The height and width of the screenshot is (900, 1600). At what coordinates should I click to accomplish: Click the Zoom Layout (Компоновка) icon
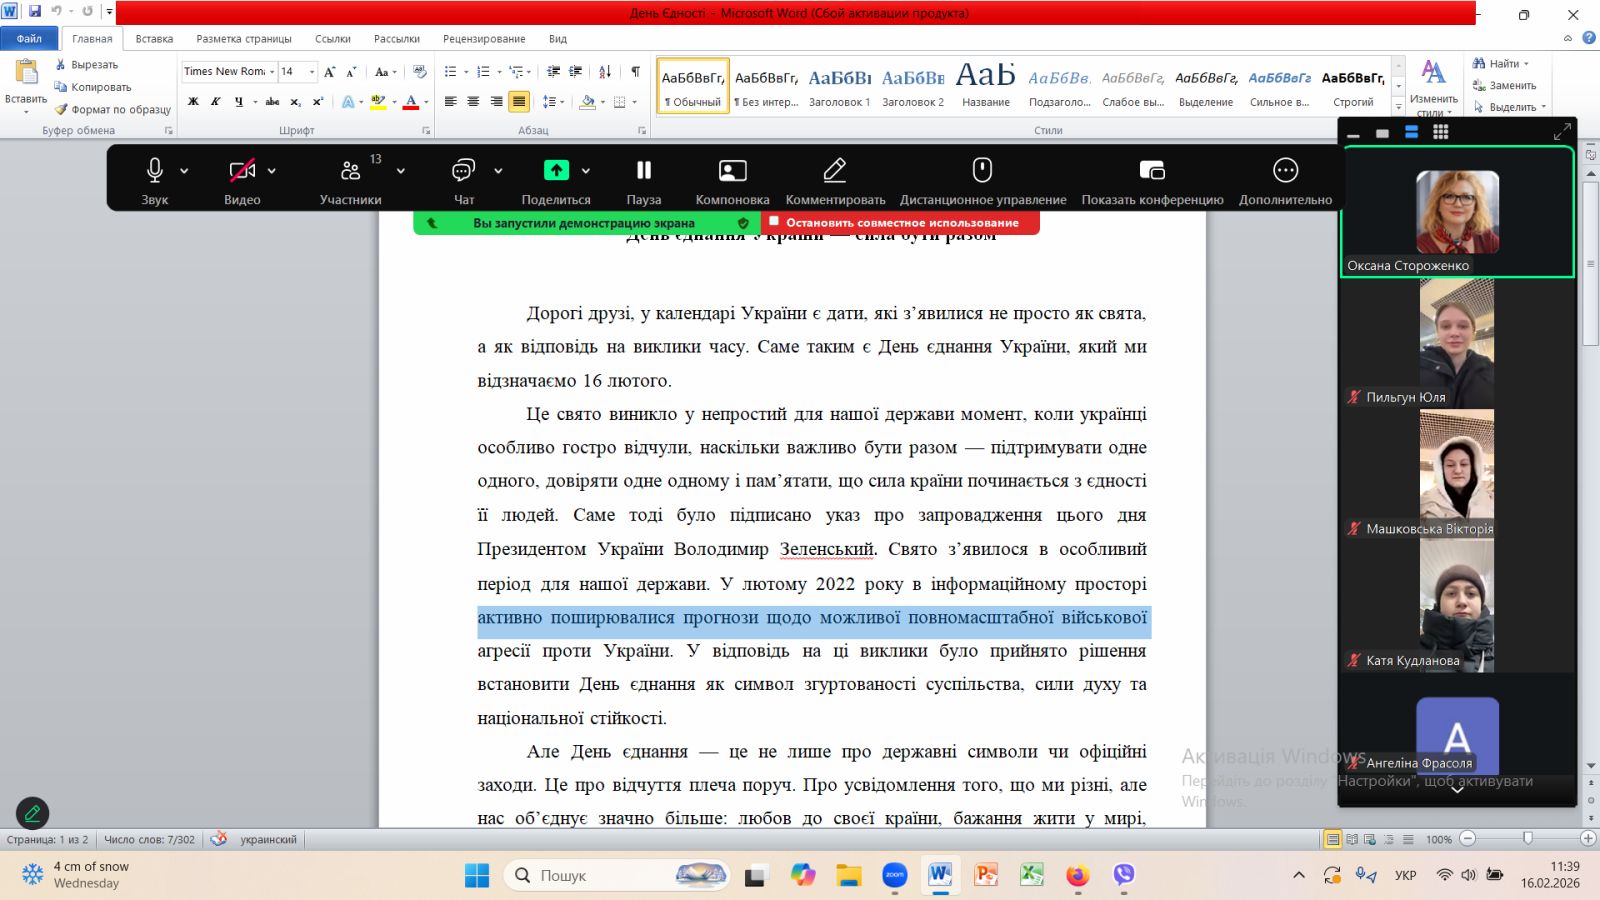(732, 171)
